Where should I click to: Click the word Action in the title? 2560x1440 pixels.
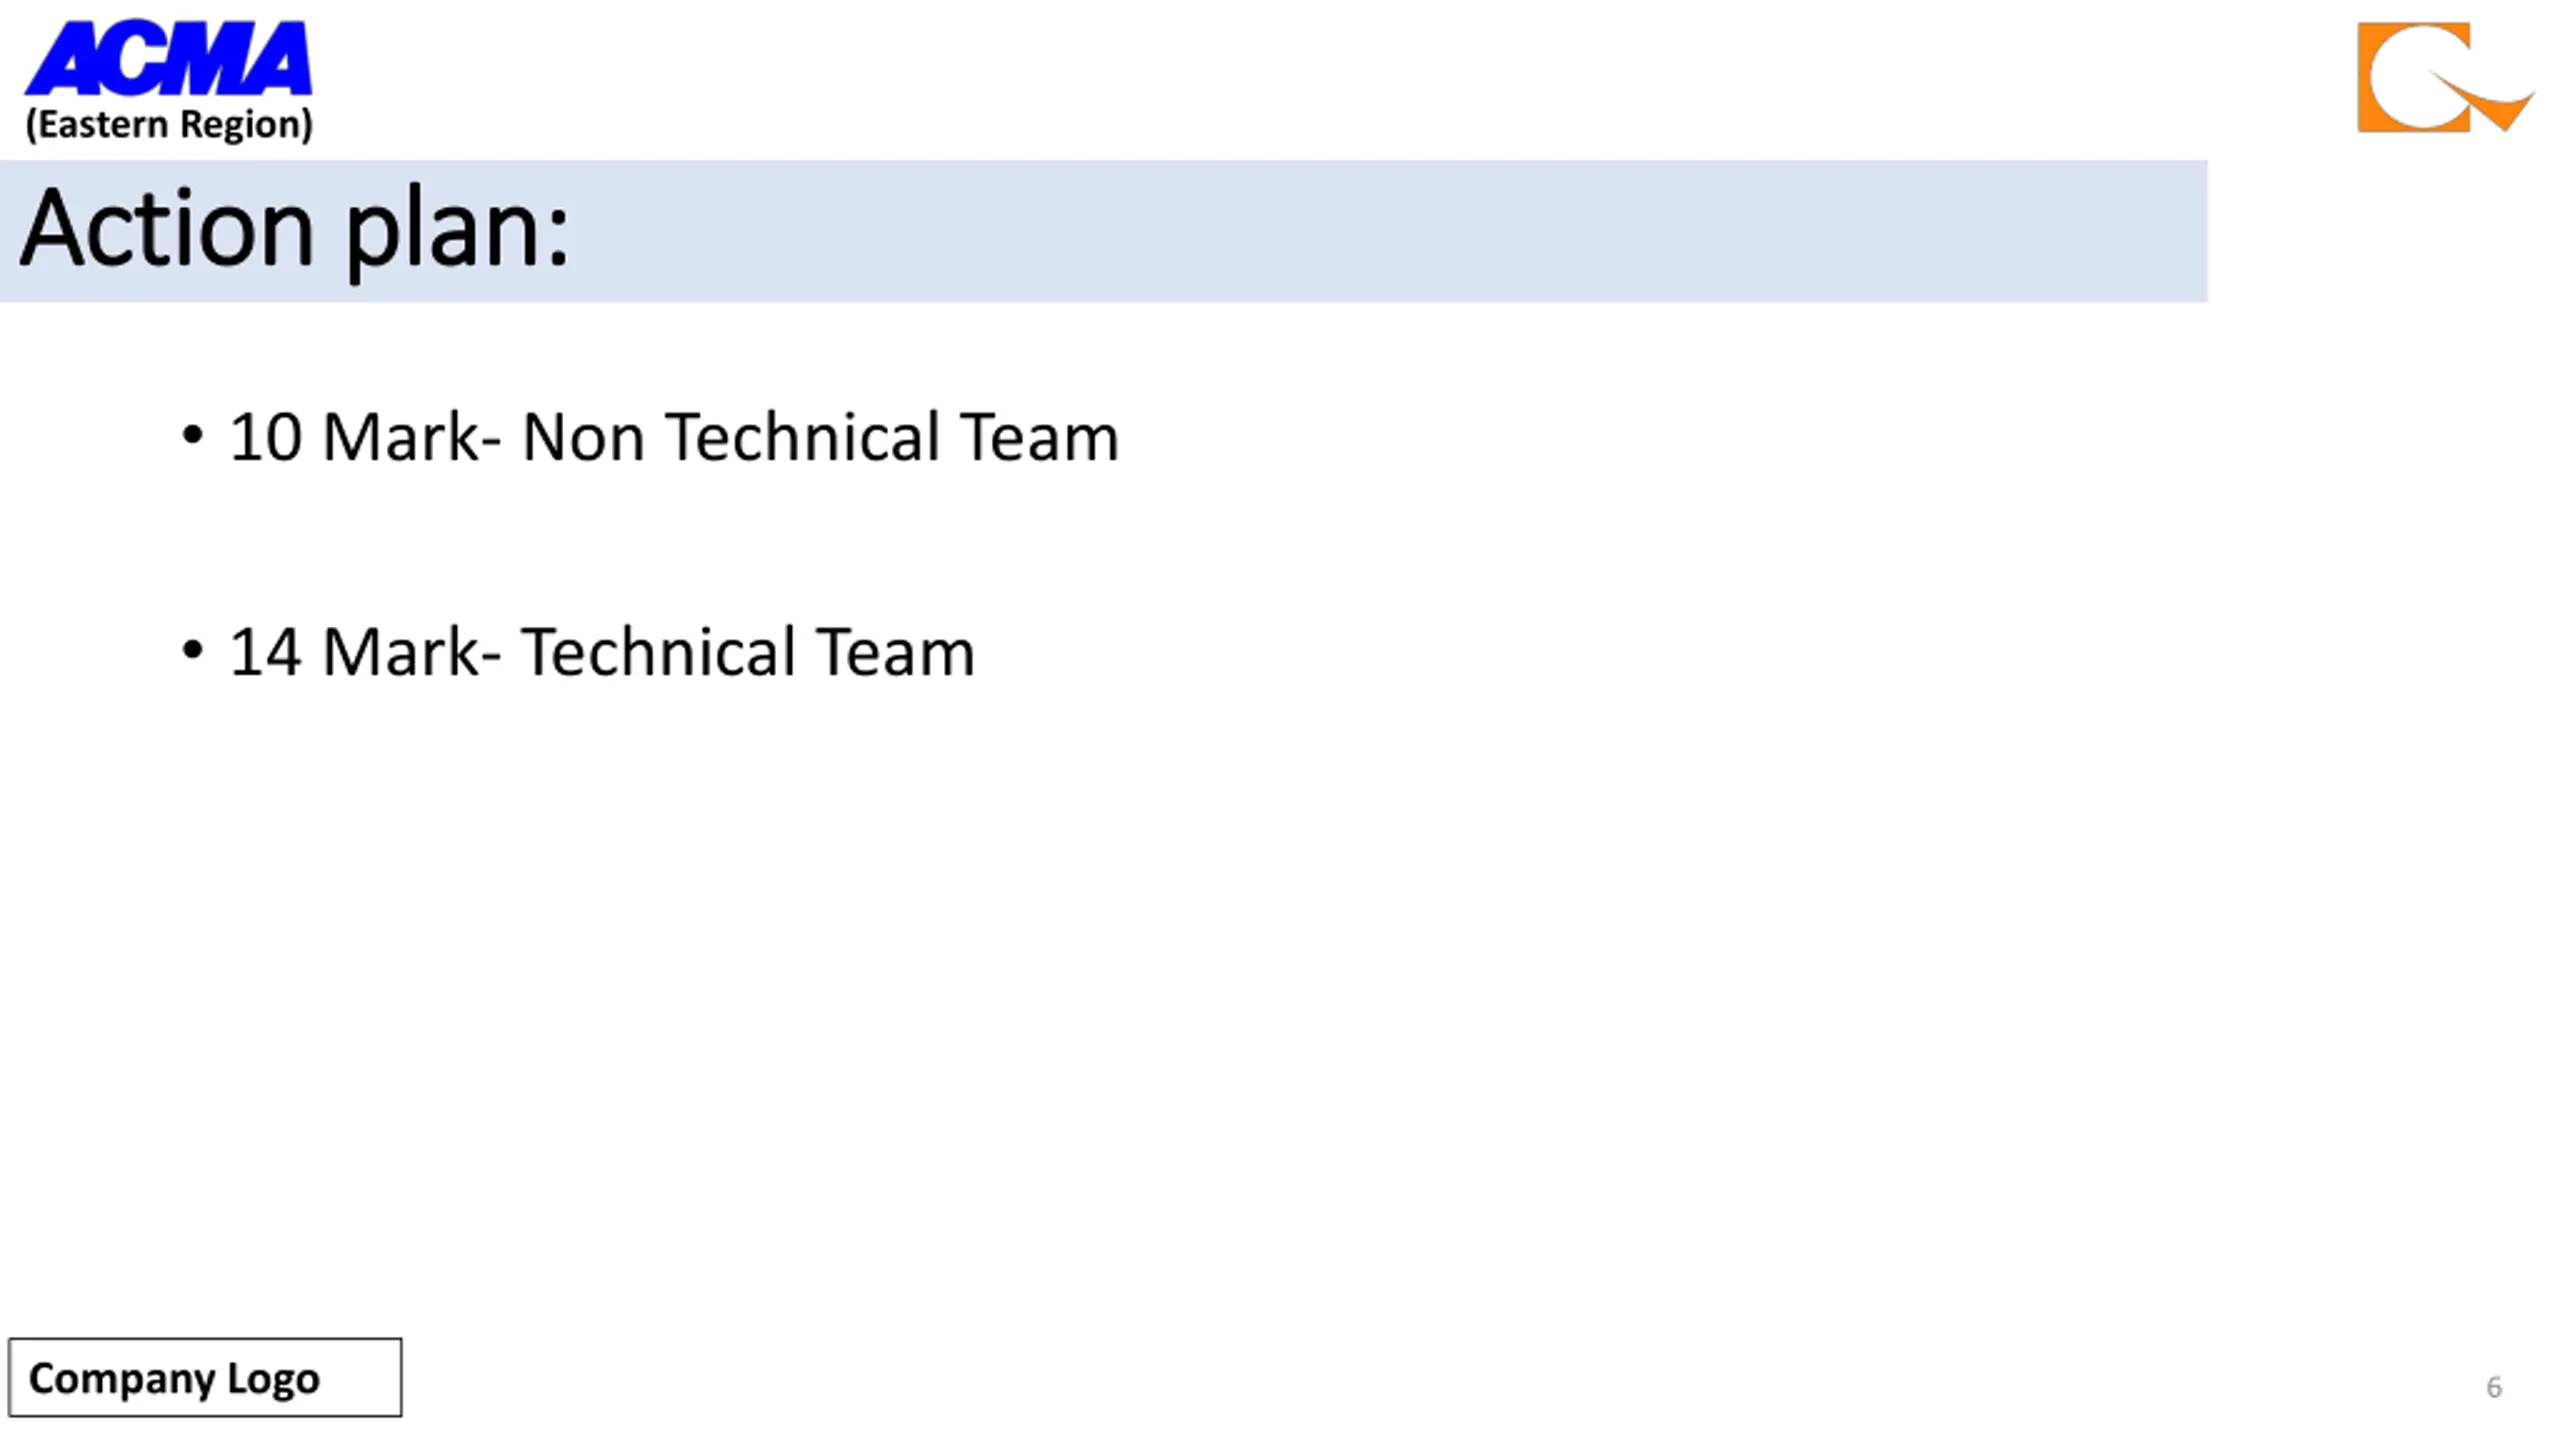tap(168, 228)
